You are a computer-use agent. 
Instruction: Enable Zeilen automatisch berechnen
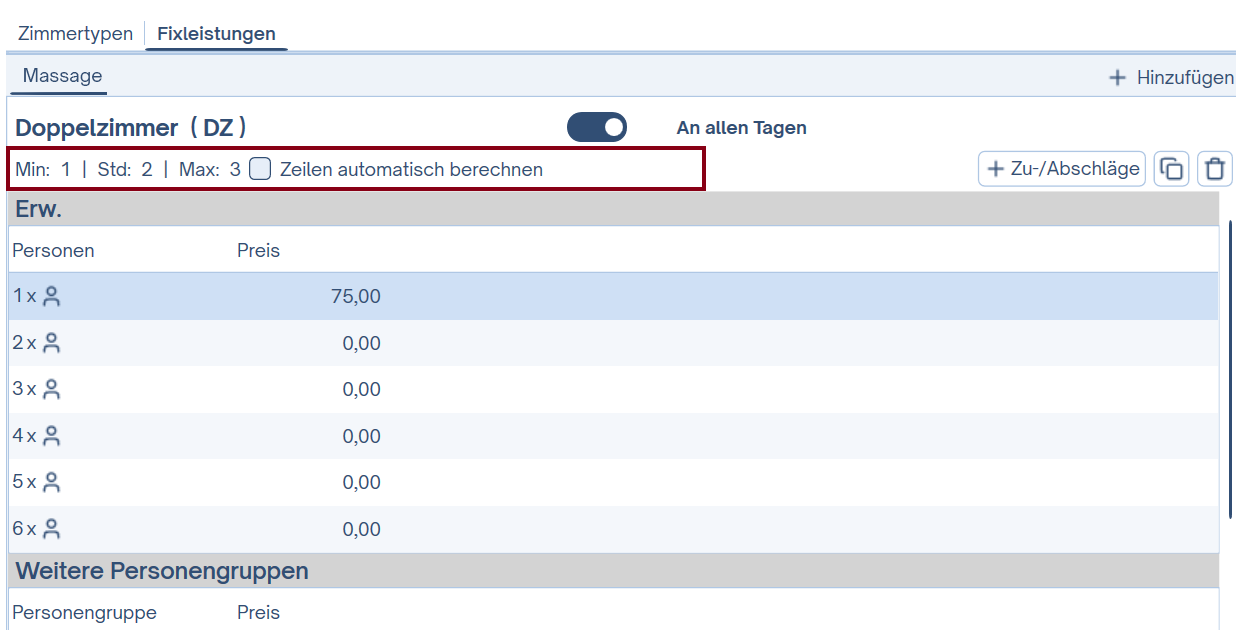(x=259, y=168)
